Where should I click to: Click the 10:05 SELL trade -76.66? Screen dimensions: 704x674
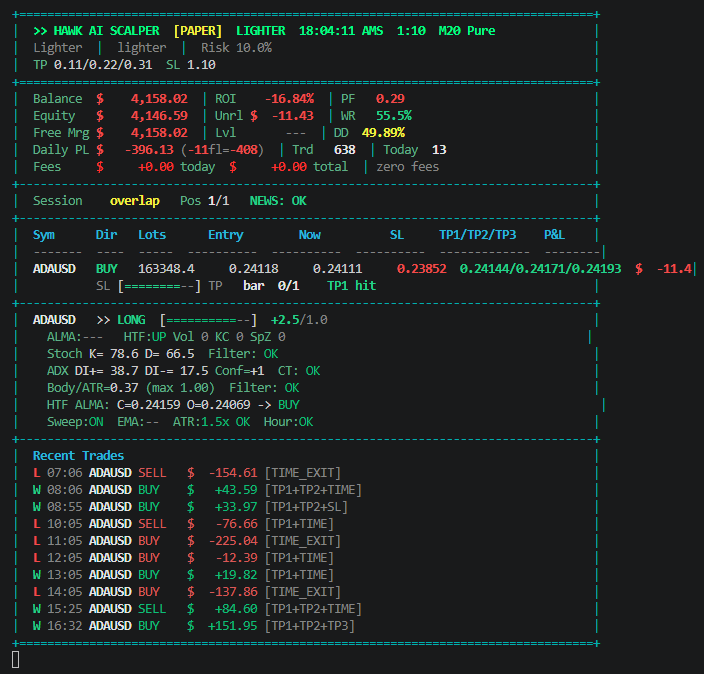pyautogui.click(x=183, y=524)
